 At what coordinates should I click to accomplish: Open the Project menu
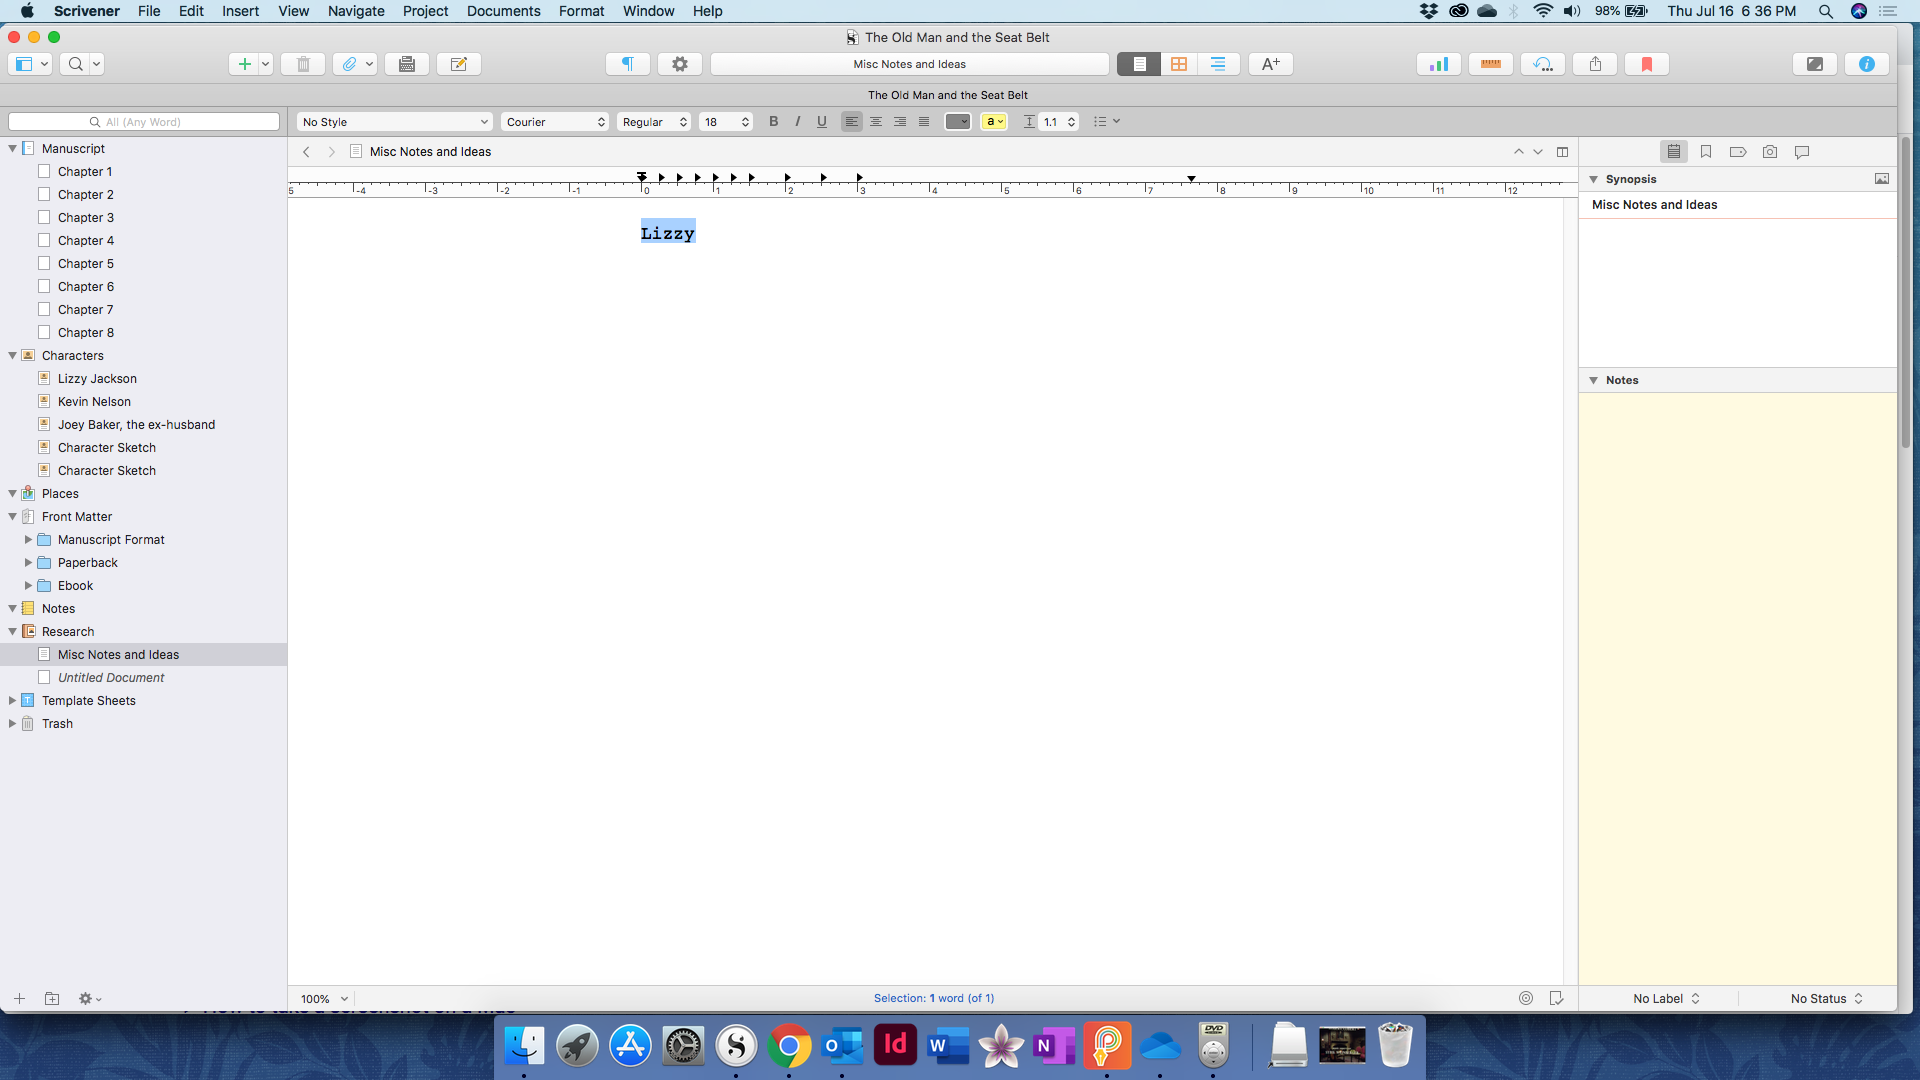pos(425,11)
